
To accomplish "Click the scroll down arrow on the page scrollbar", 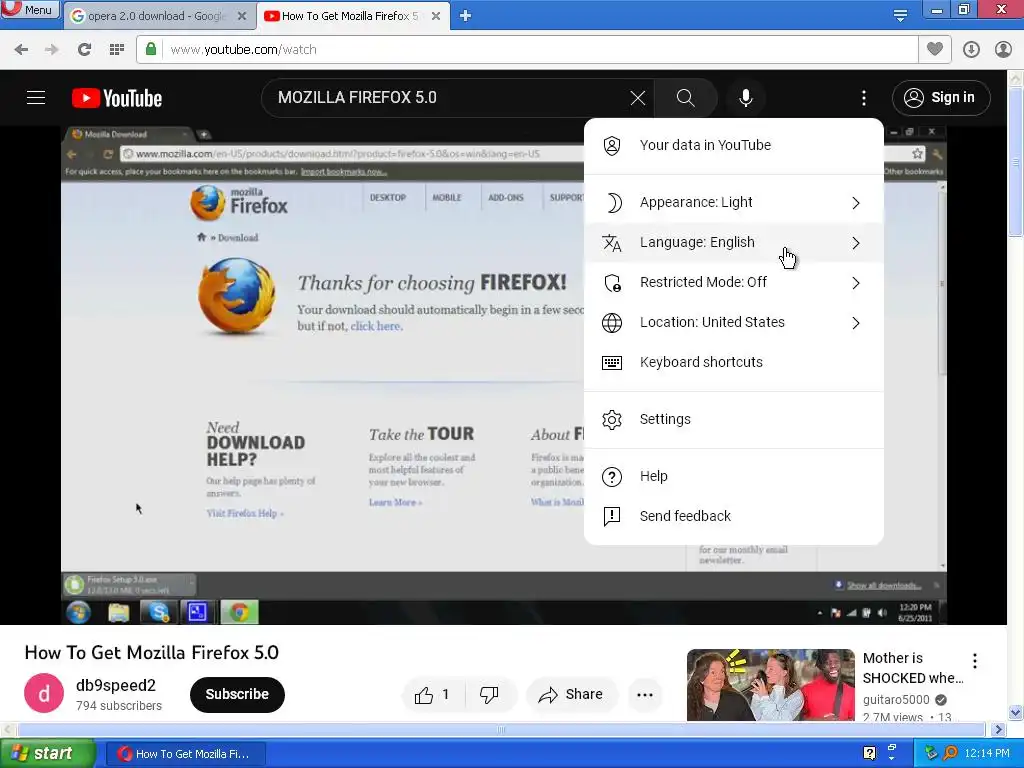I will coord(1016,712).
